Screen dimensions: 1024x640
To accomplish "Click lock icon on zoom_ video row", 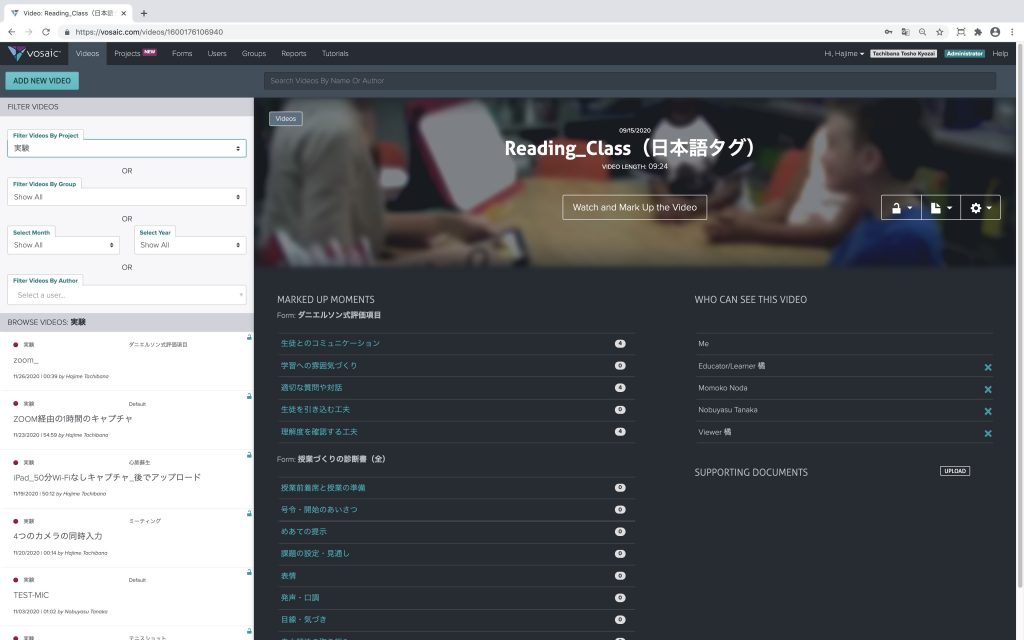I will [x=249, y=337].
